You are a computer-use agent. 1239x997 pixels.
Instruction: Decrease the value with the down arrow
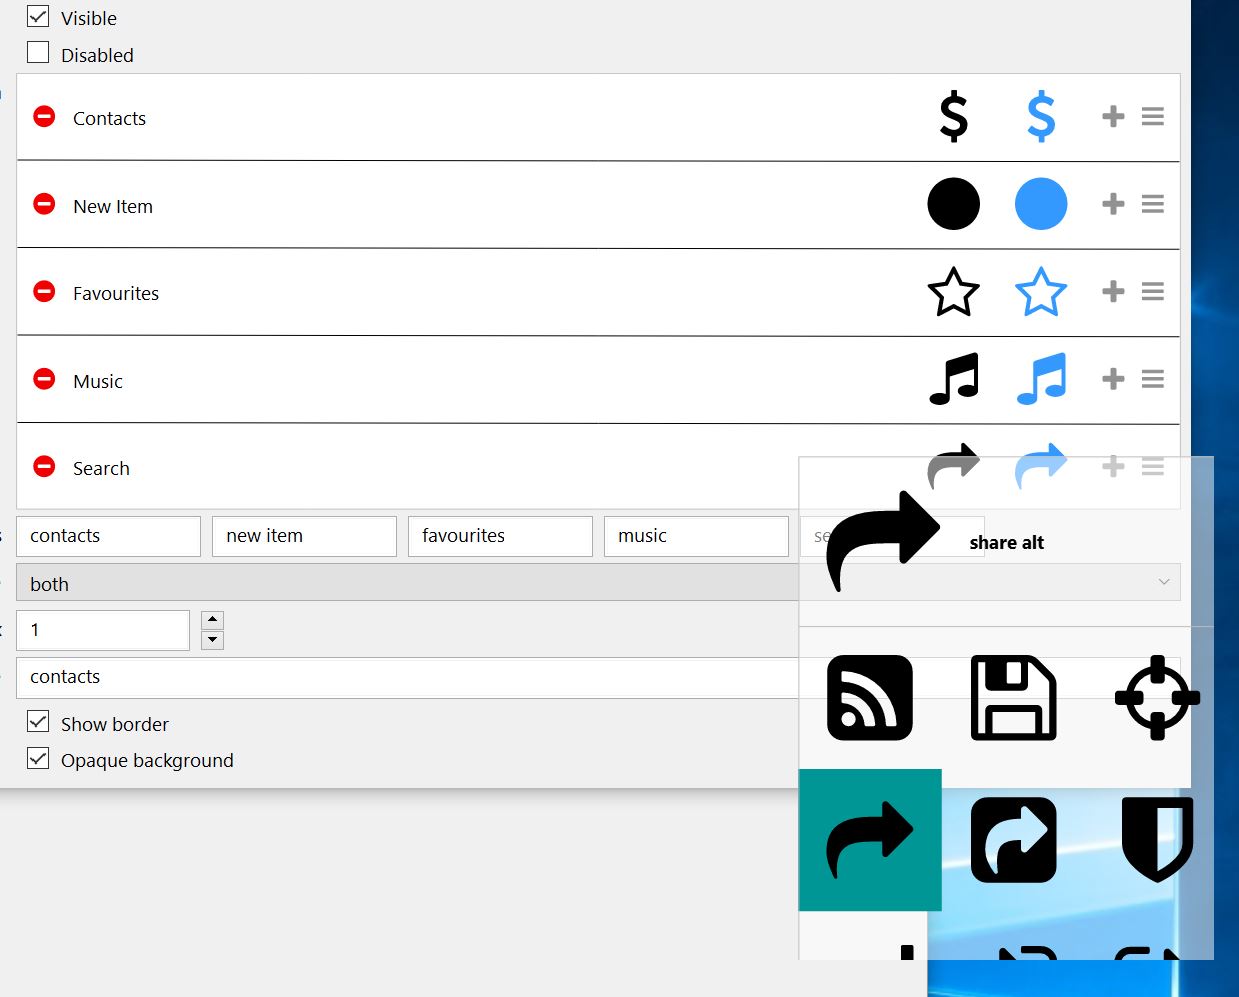[212, 640]
